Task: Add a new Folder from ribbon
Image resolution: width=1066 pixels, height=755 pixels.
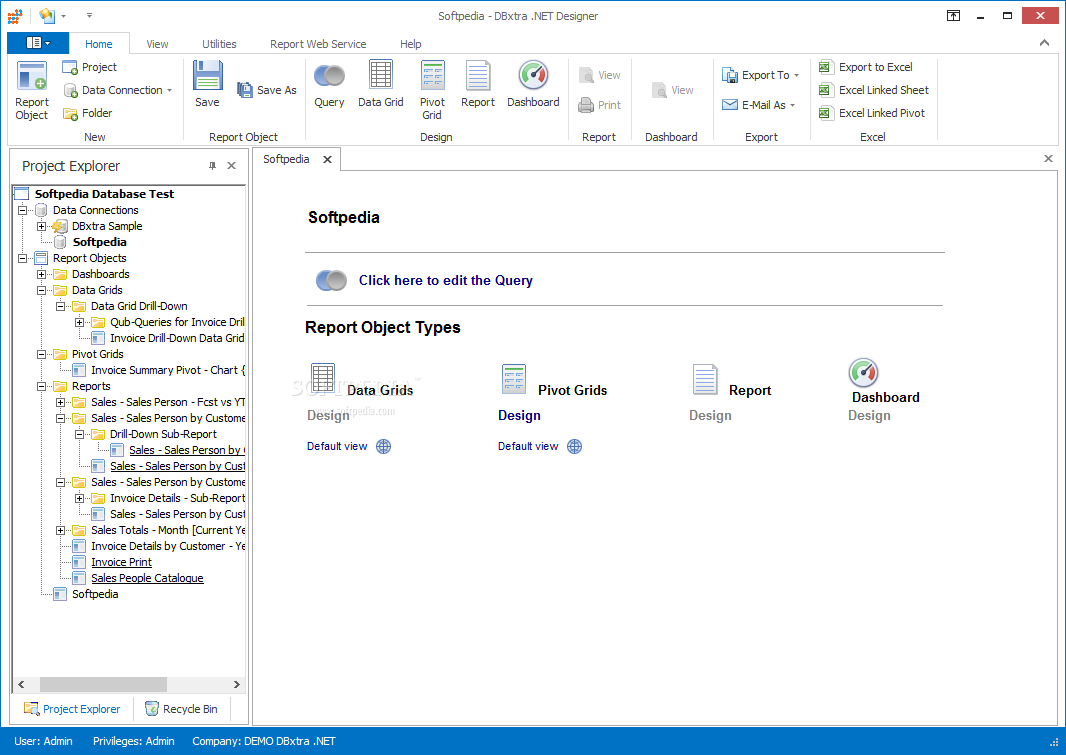Action: 88,113
